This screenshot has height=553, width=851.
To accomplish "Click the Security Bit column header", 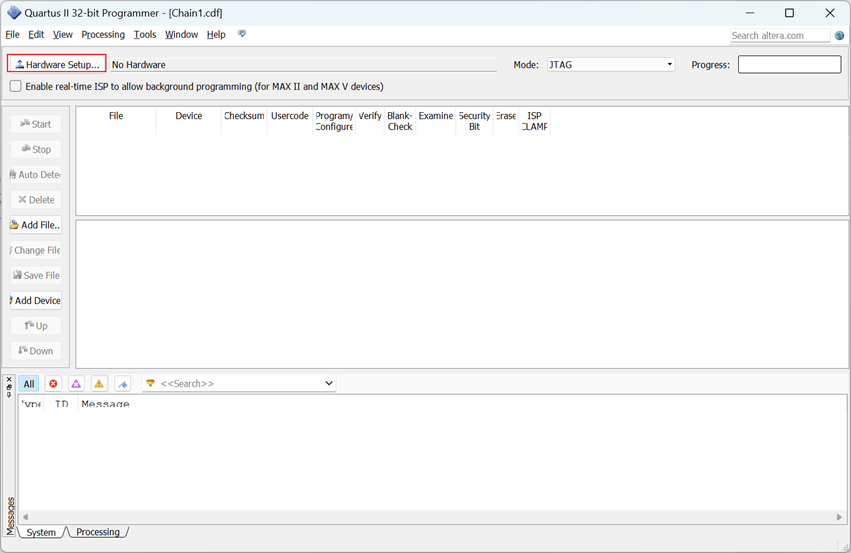I will [474, 120].
